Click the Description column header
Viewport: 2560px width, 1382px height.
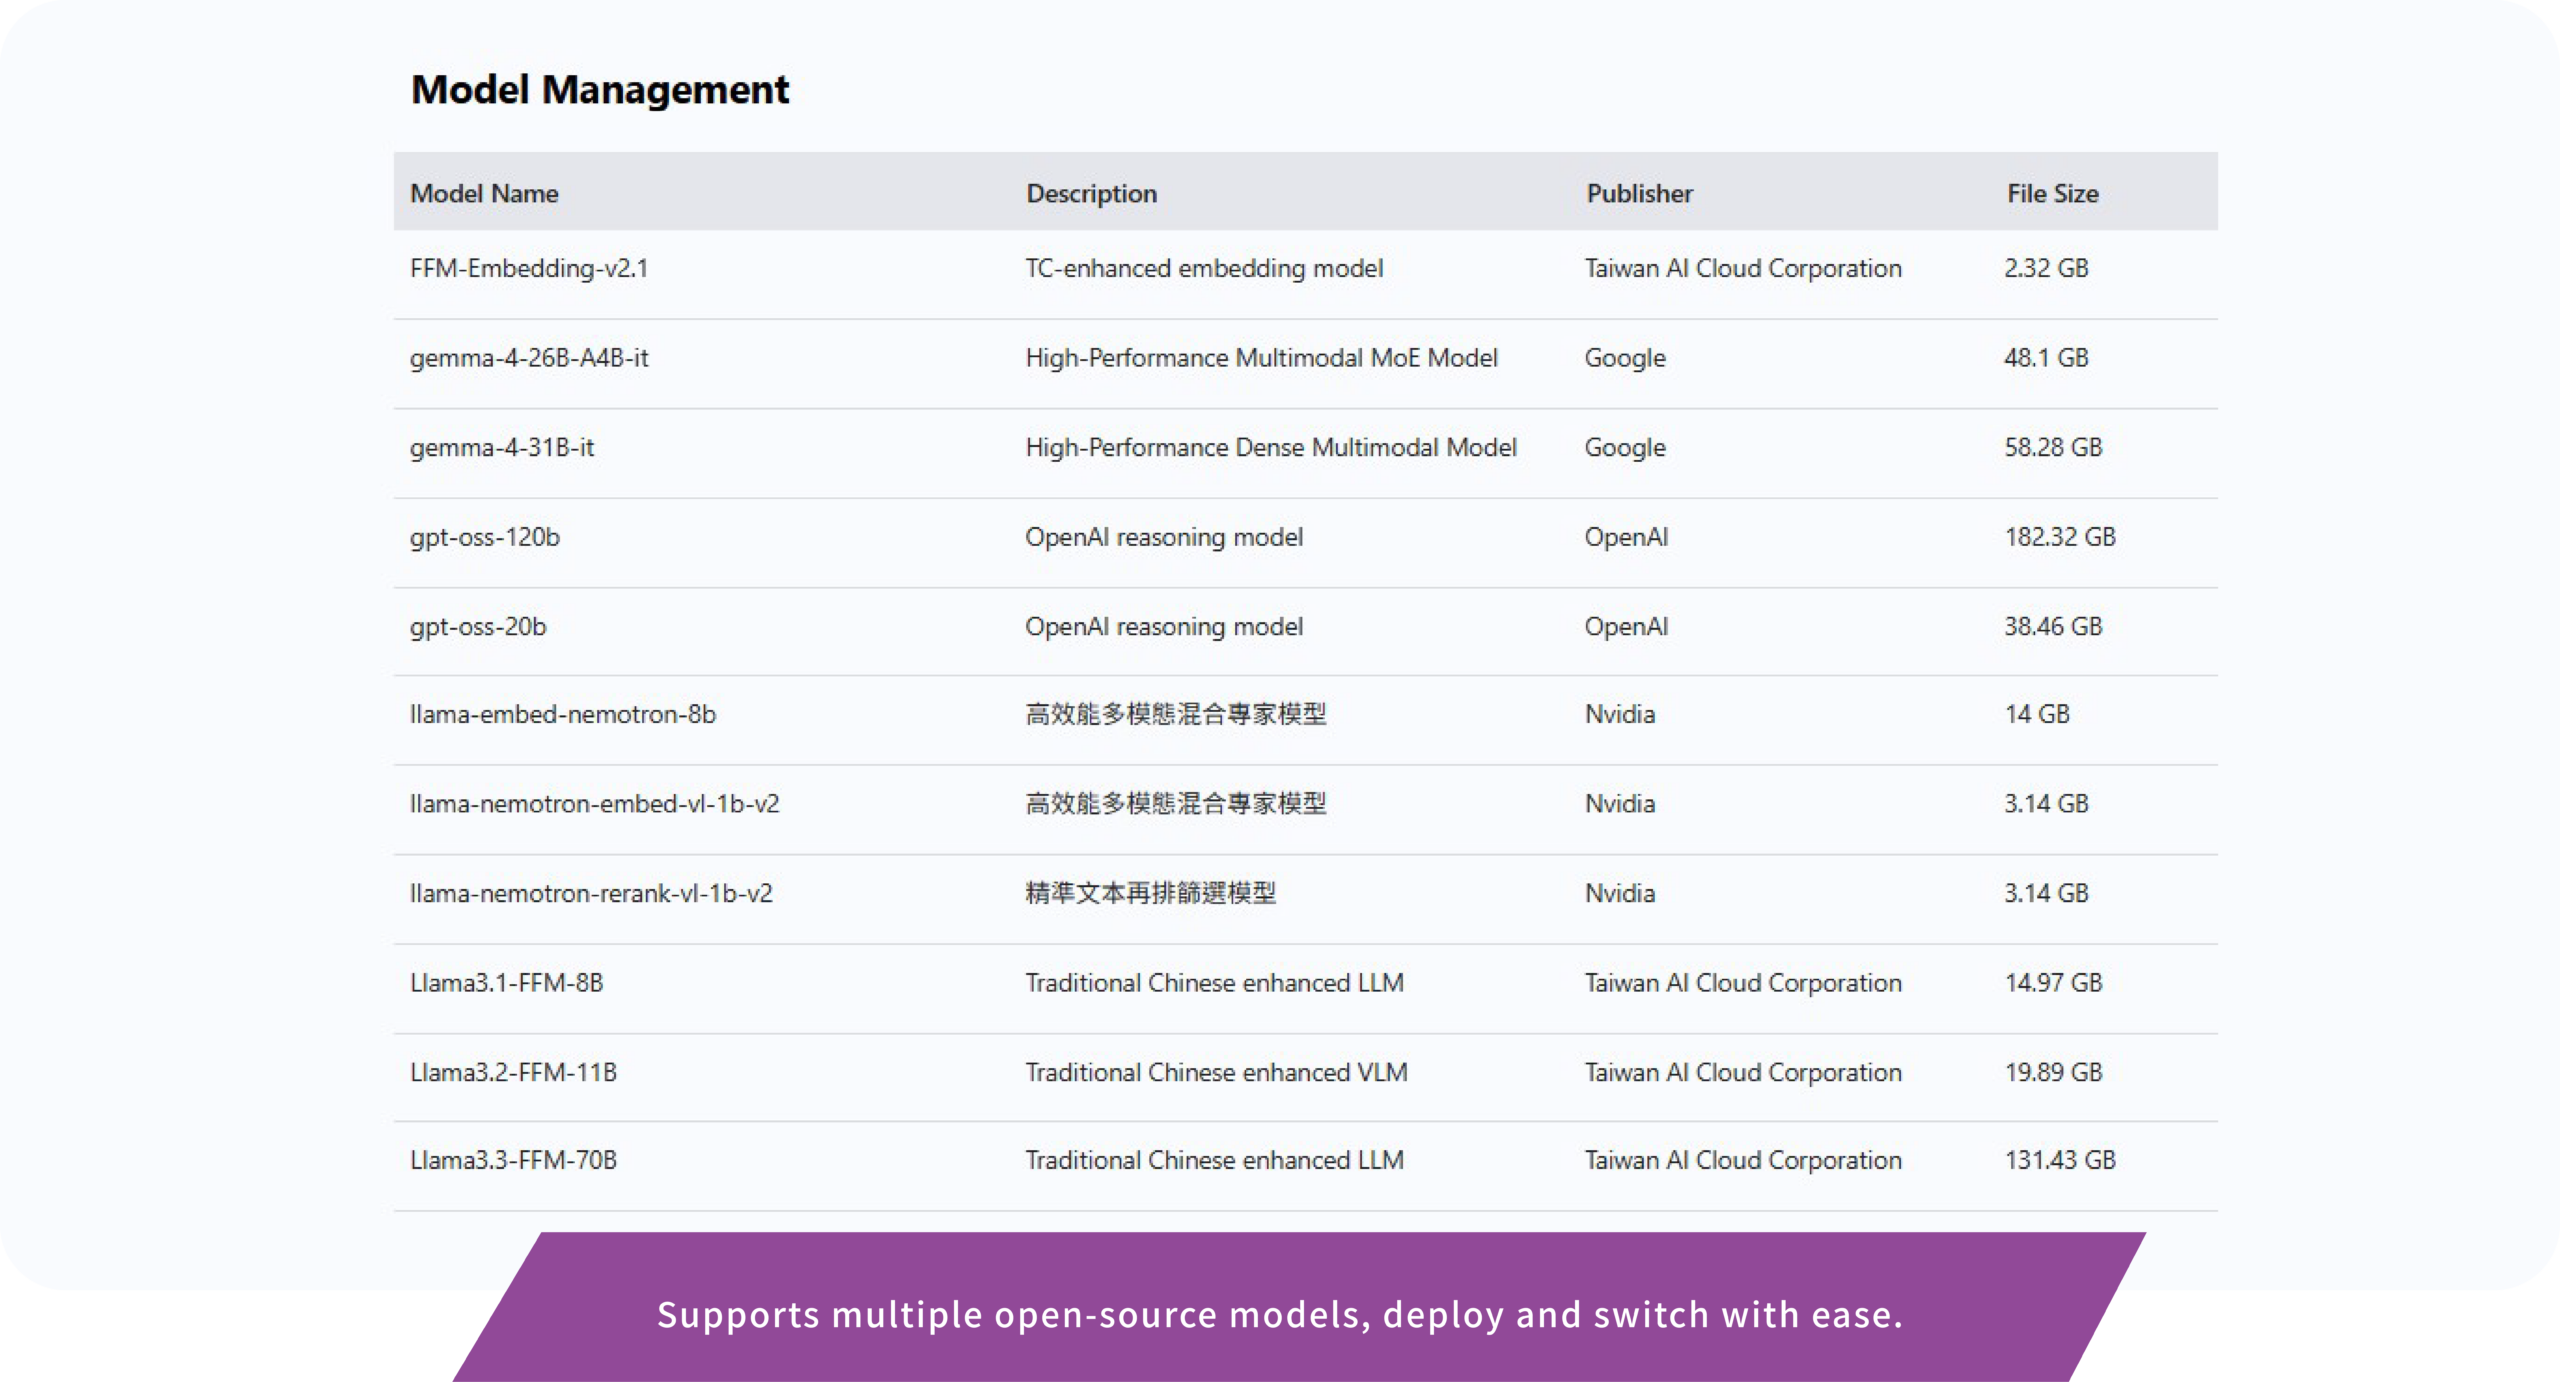tap(1091, 193)
